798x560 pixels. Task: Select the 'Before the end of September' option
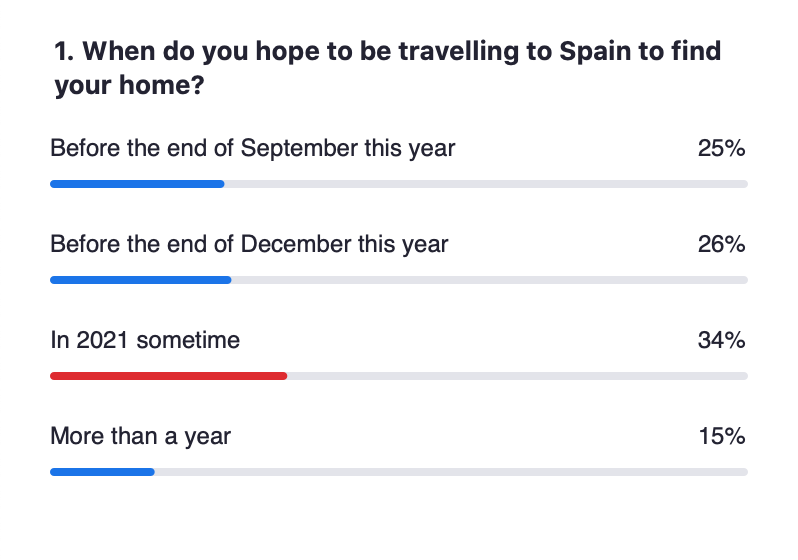coord(252,149)
